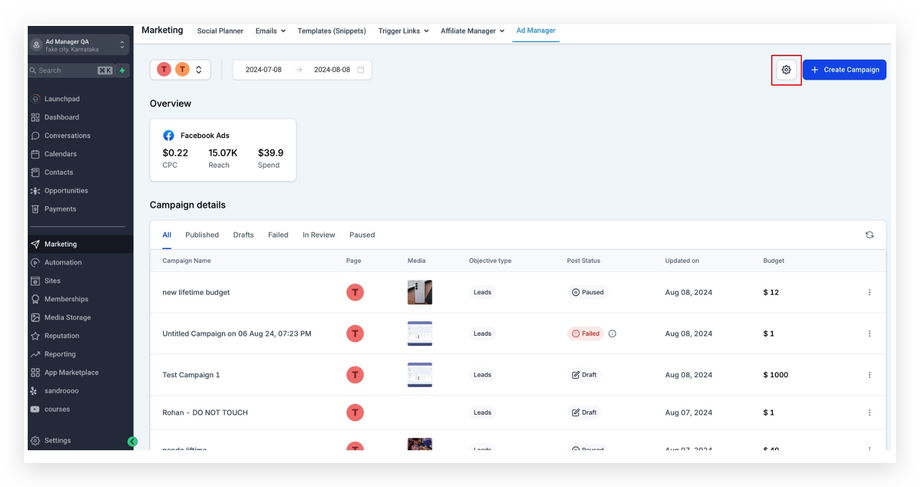Switch to the Drafts campaigns tab
The height and width of the screenshot is (487, 920).
[x=243, y=235]
